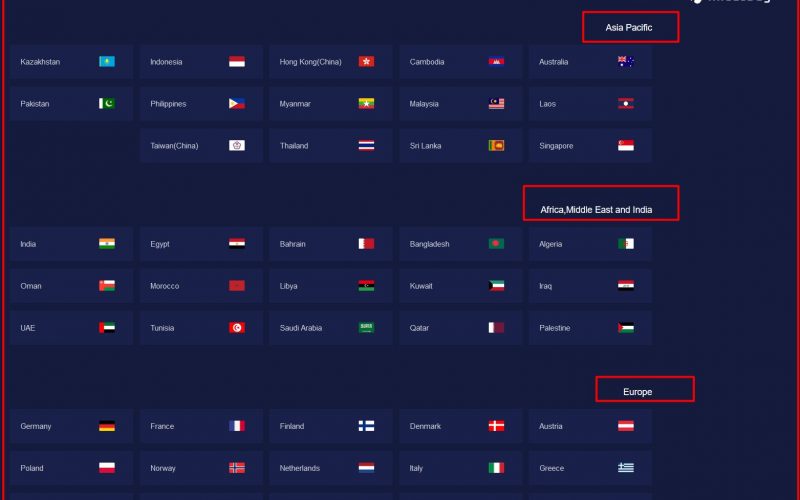Click the Libya flag icon
Viewport: 800px width, 500px height.
click(366, 286)
